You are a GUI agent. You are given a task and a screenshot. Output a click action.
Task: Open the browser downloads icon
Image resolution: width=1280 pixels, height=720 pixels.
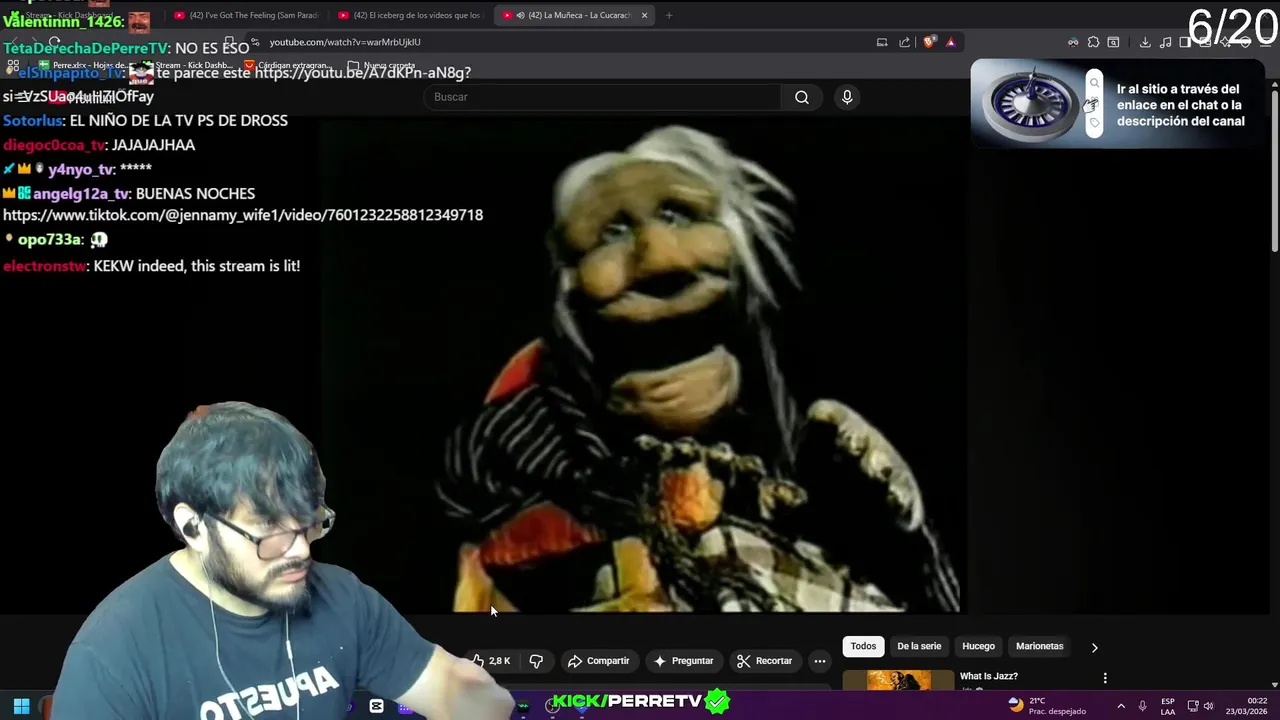(x=1145, y=42)
